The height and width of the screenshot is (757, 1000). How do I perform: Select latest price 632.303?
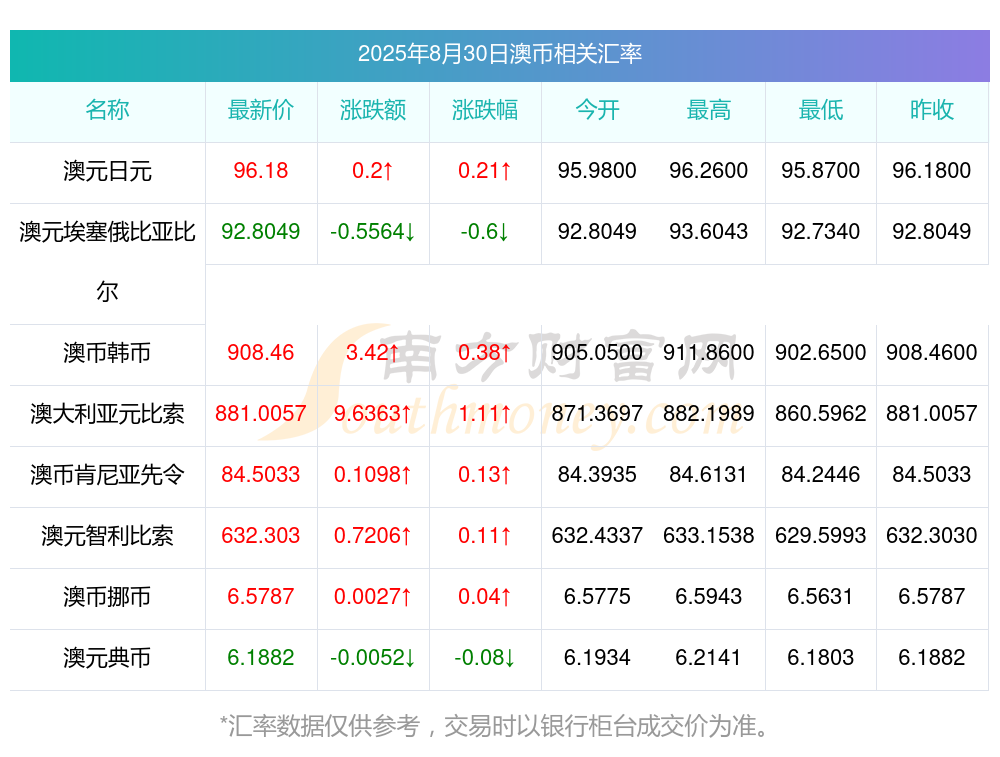click(x=261, y=535)
